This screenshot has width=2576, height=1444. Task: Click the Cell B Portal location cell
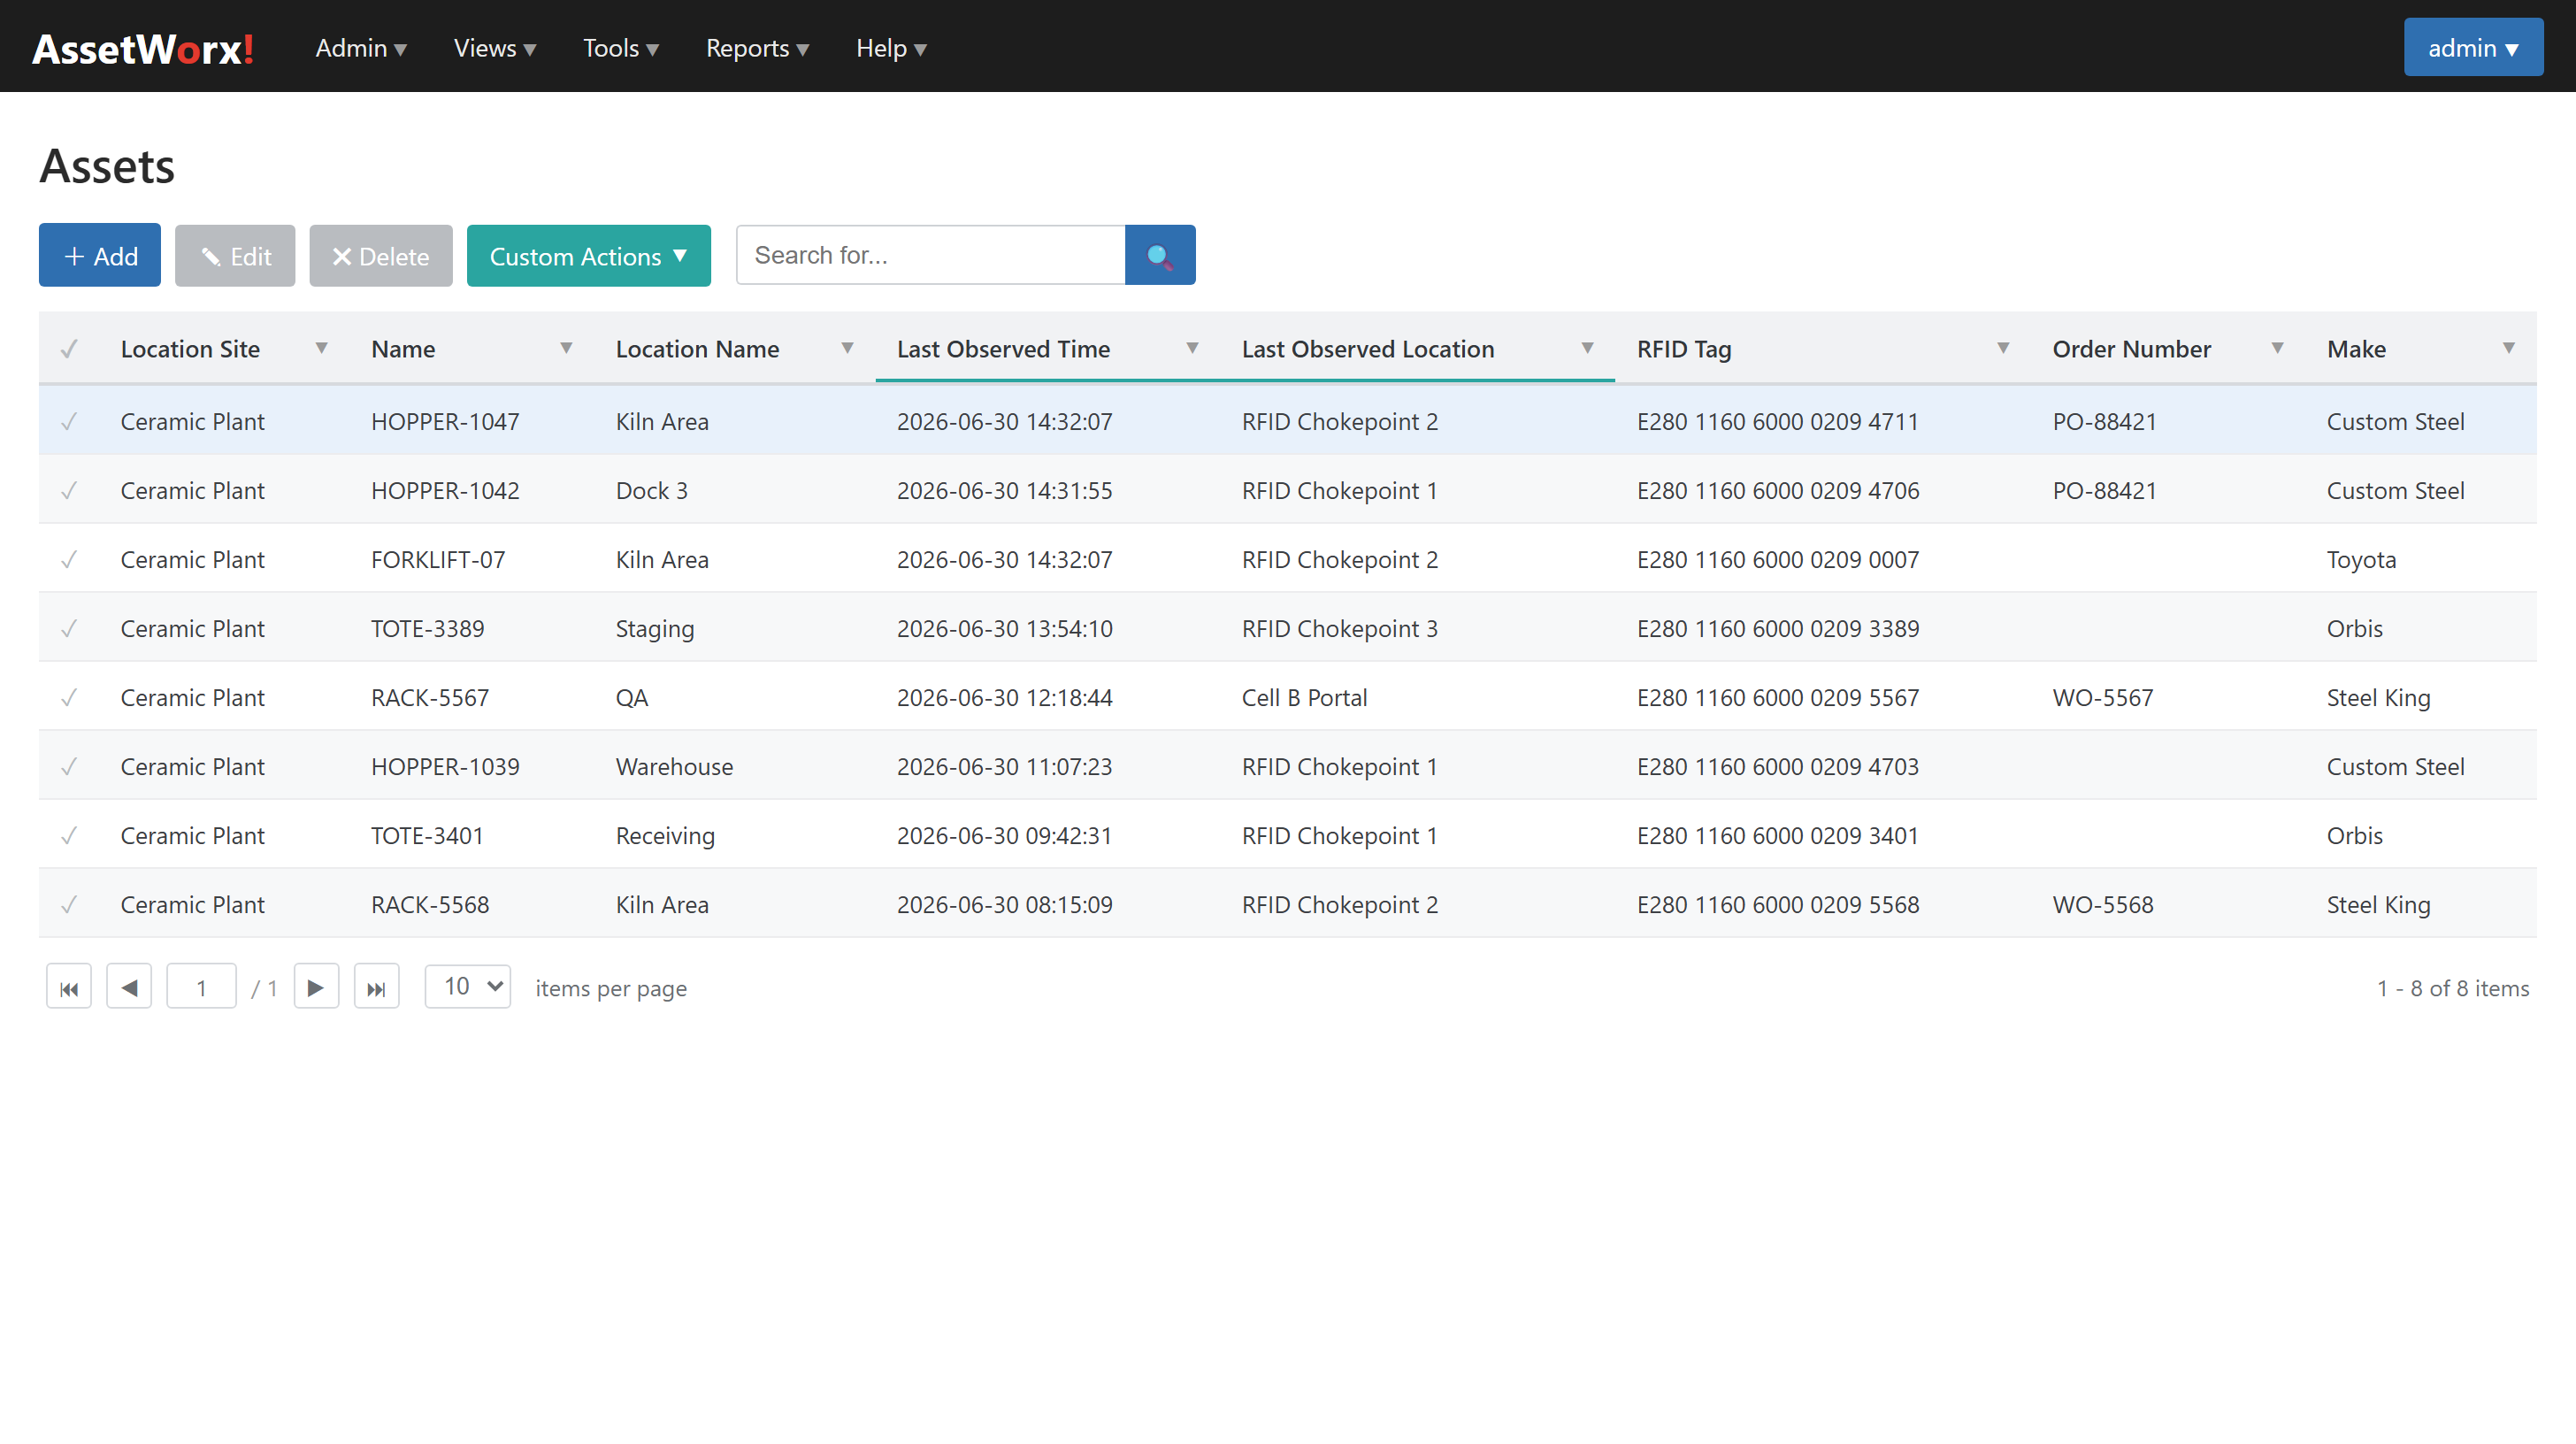1304,697
